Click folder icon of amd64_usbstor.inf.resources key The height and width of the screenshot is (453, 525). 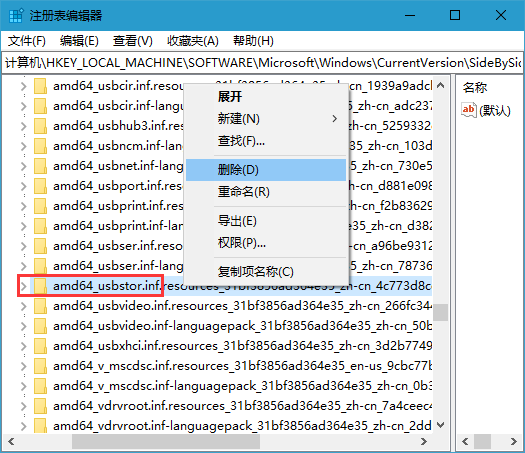tap(40, 286)
